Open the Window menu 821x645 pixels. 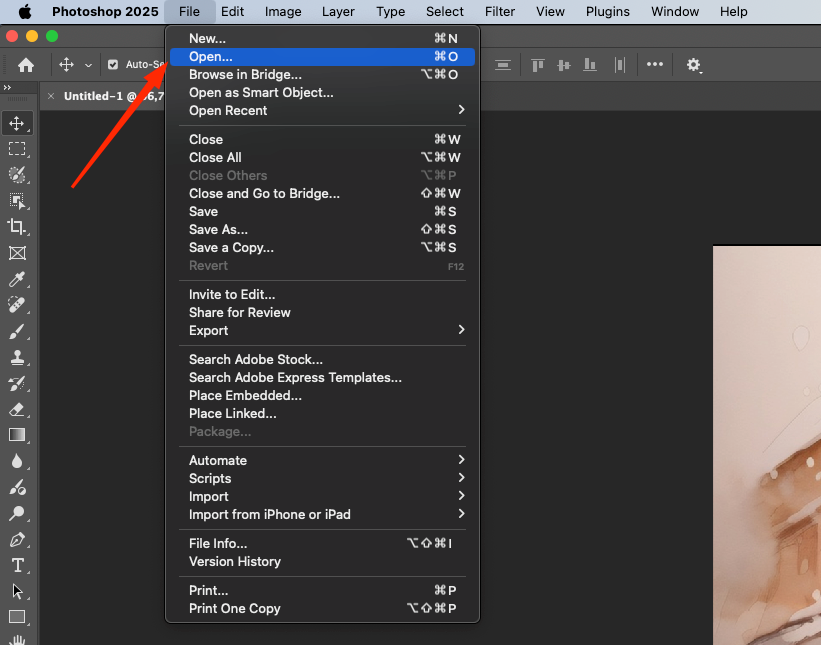pyautogui.click(x=675, y=12)
